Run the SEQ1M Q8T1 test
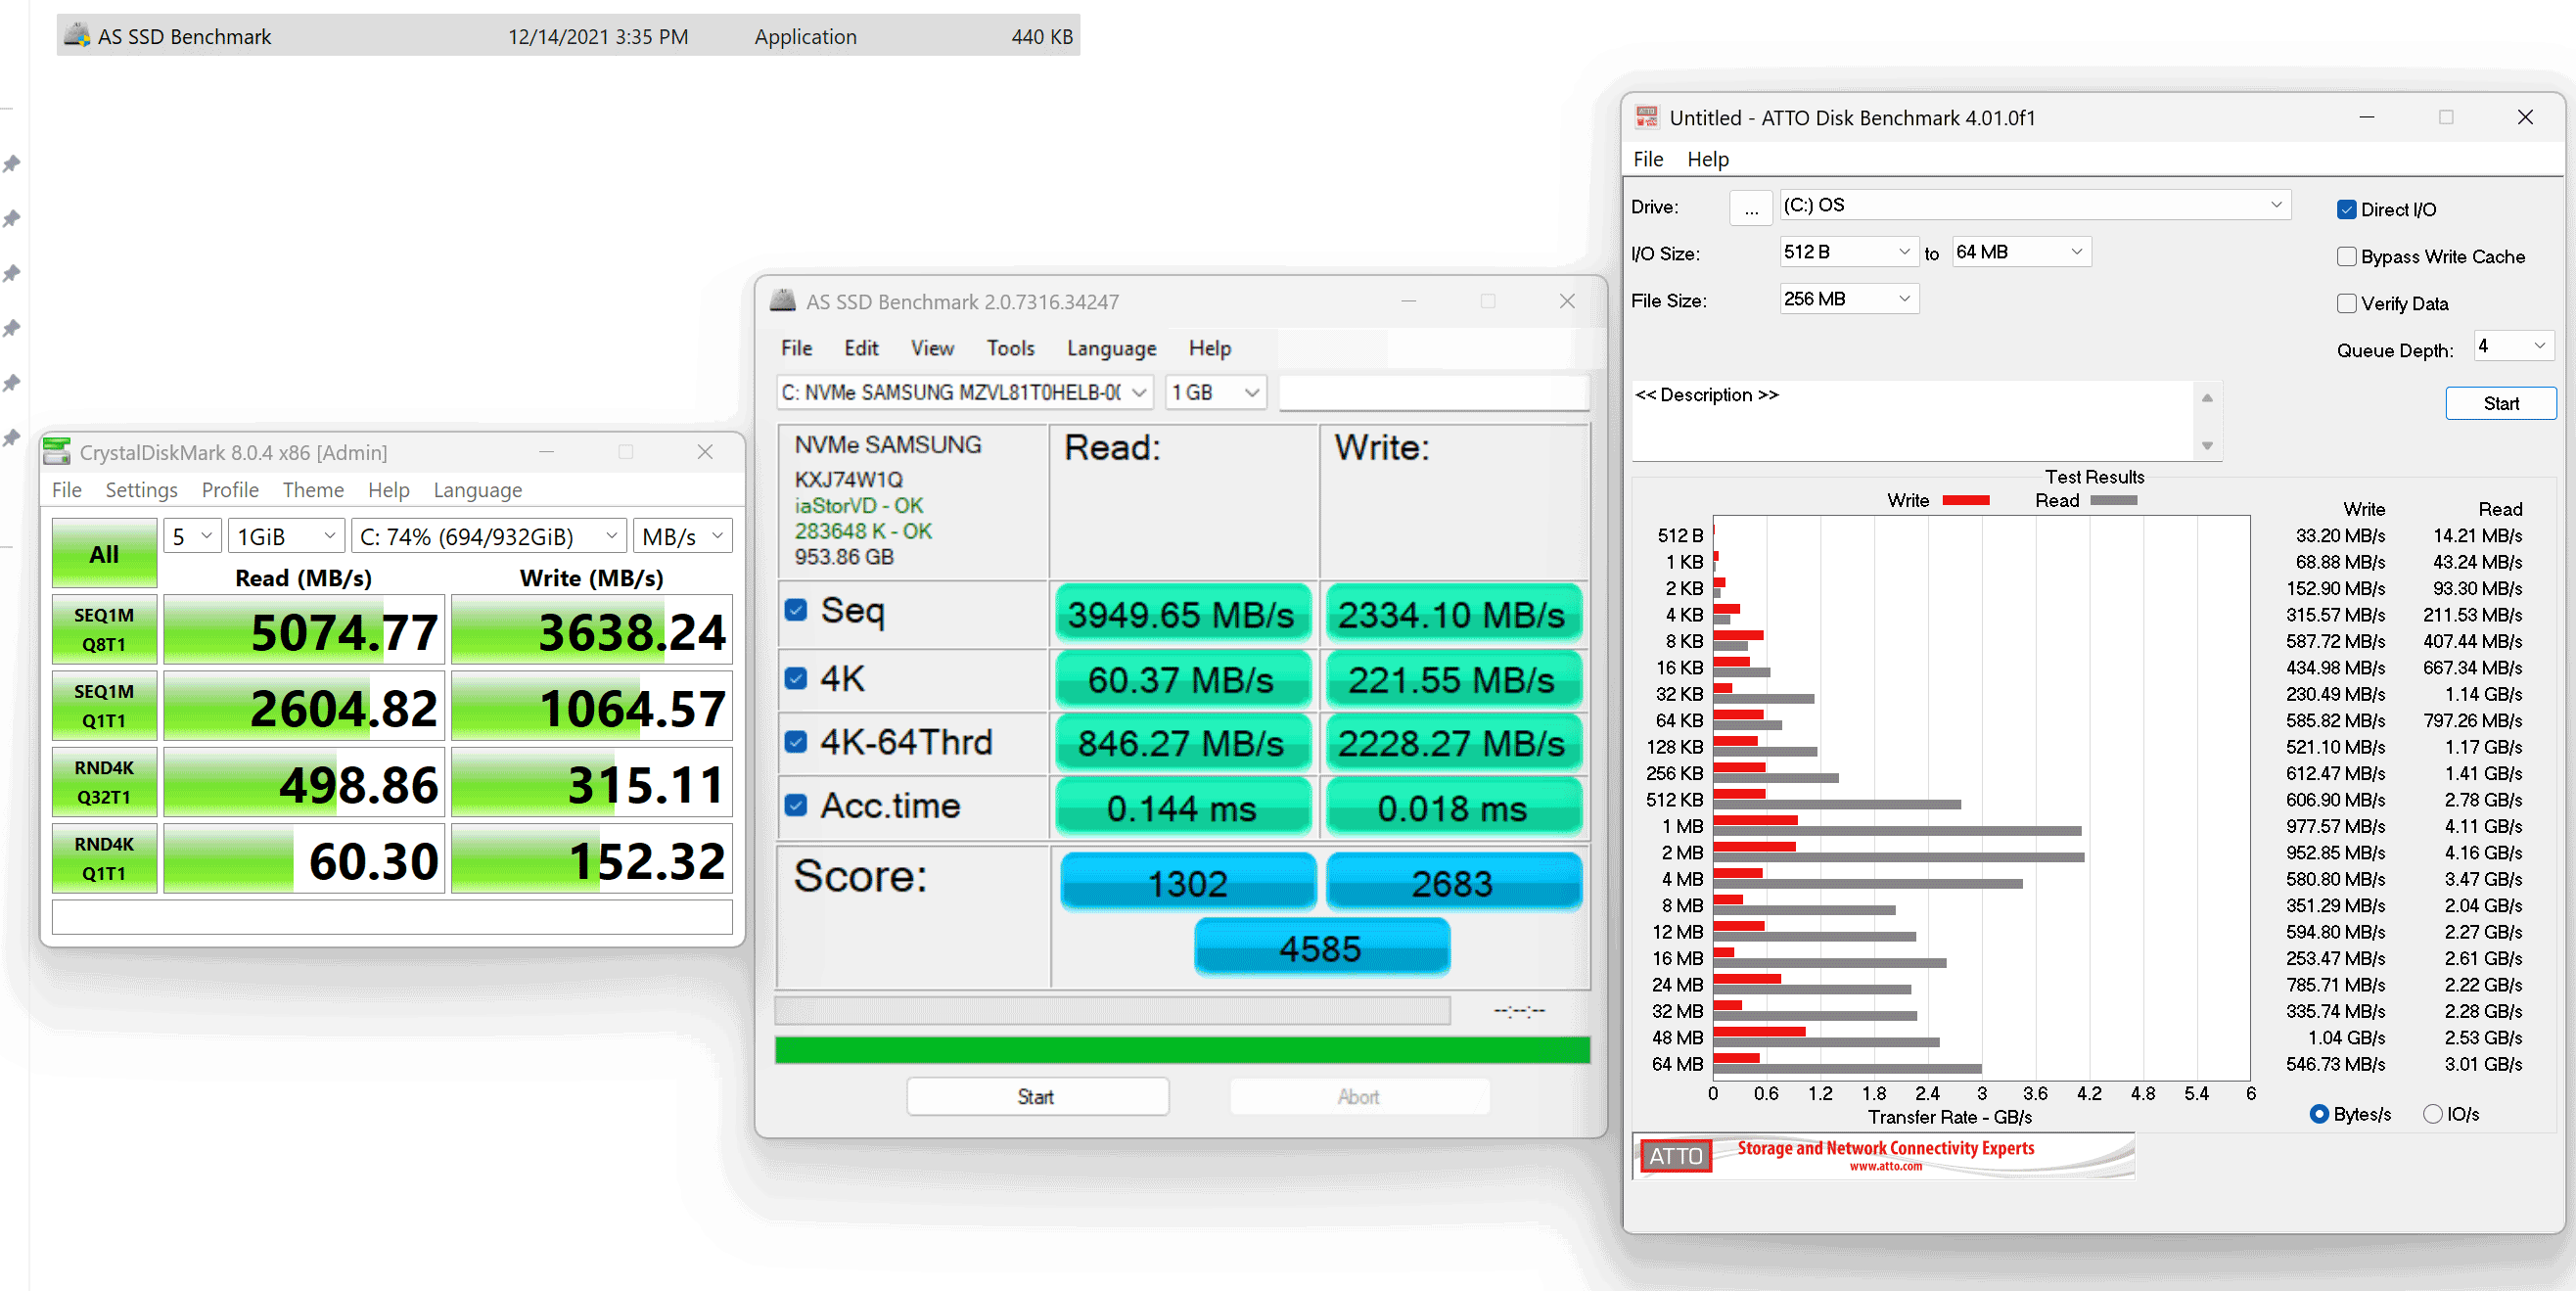 tap(104, 629)
